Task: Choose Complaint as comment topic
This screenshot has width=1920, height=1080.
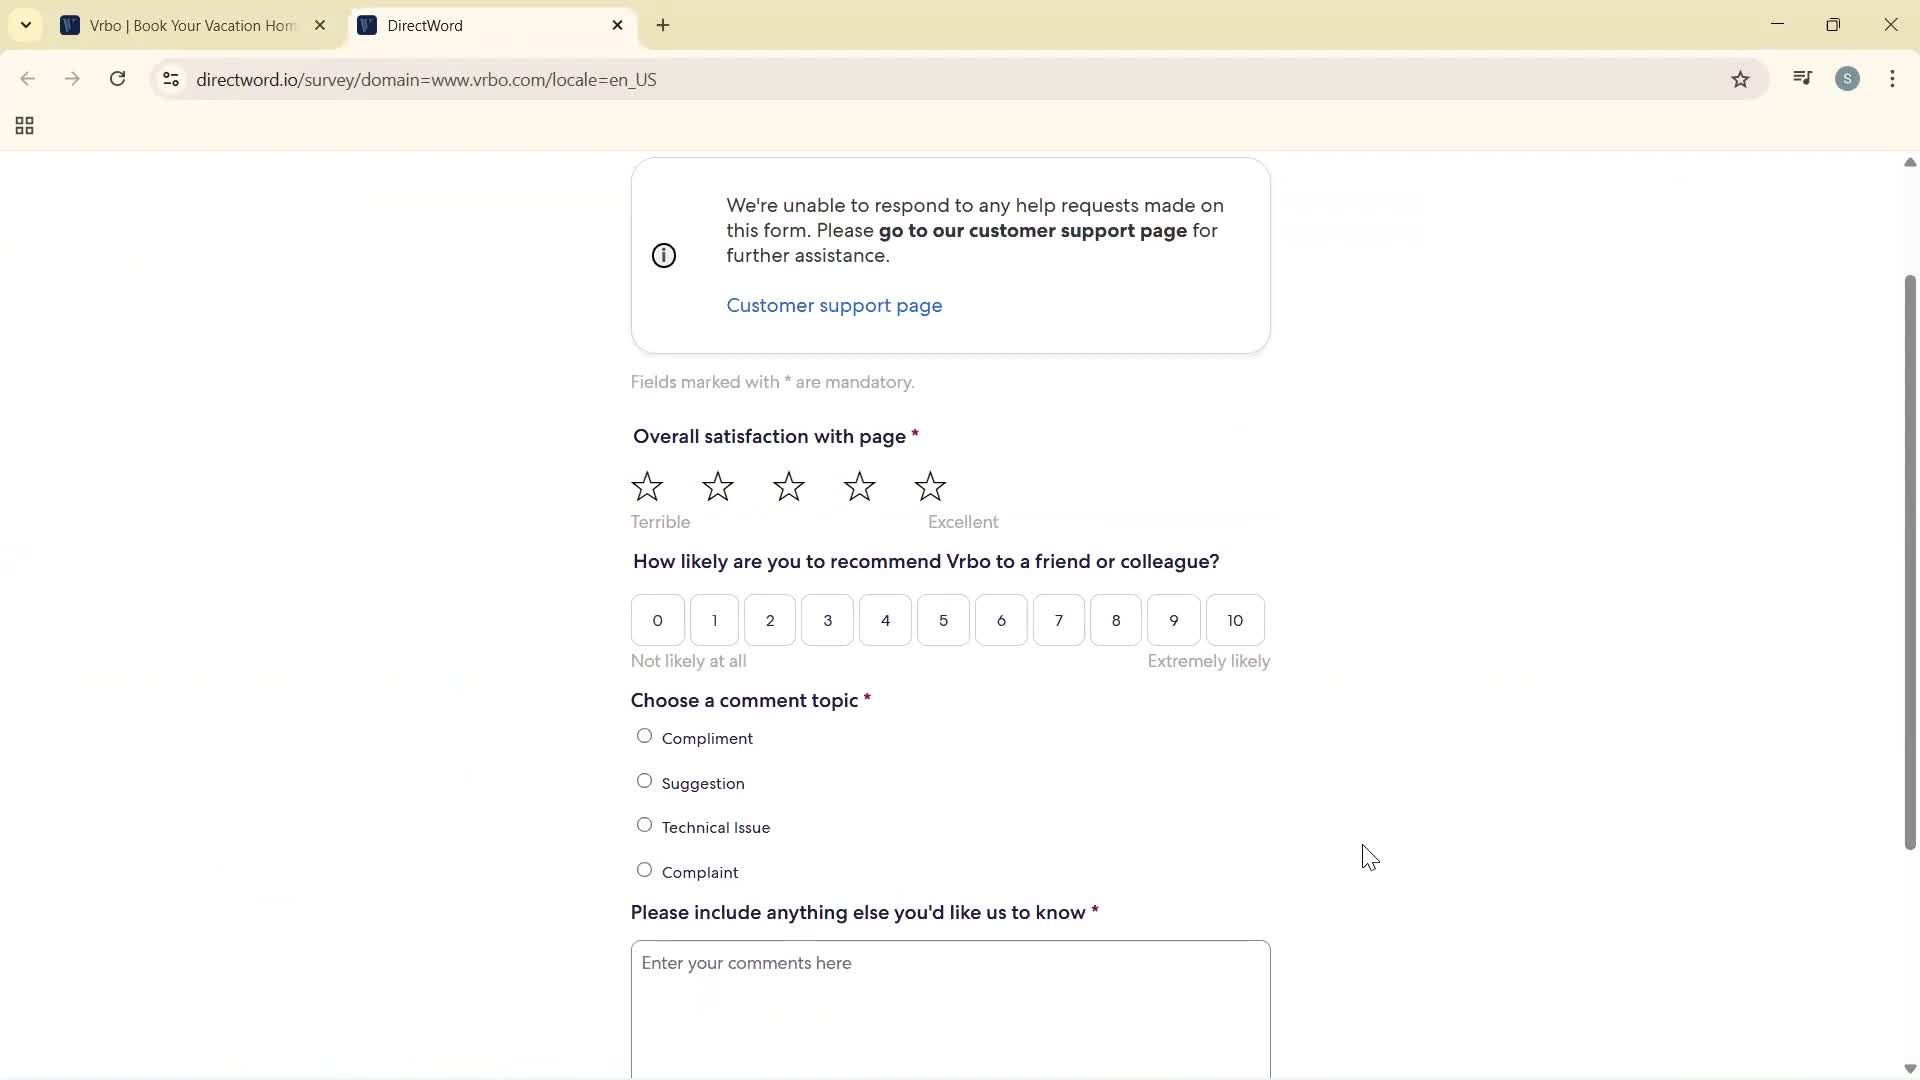Action: point(644,870)
